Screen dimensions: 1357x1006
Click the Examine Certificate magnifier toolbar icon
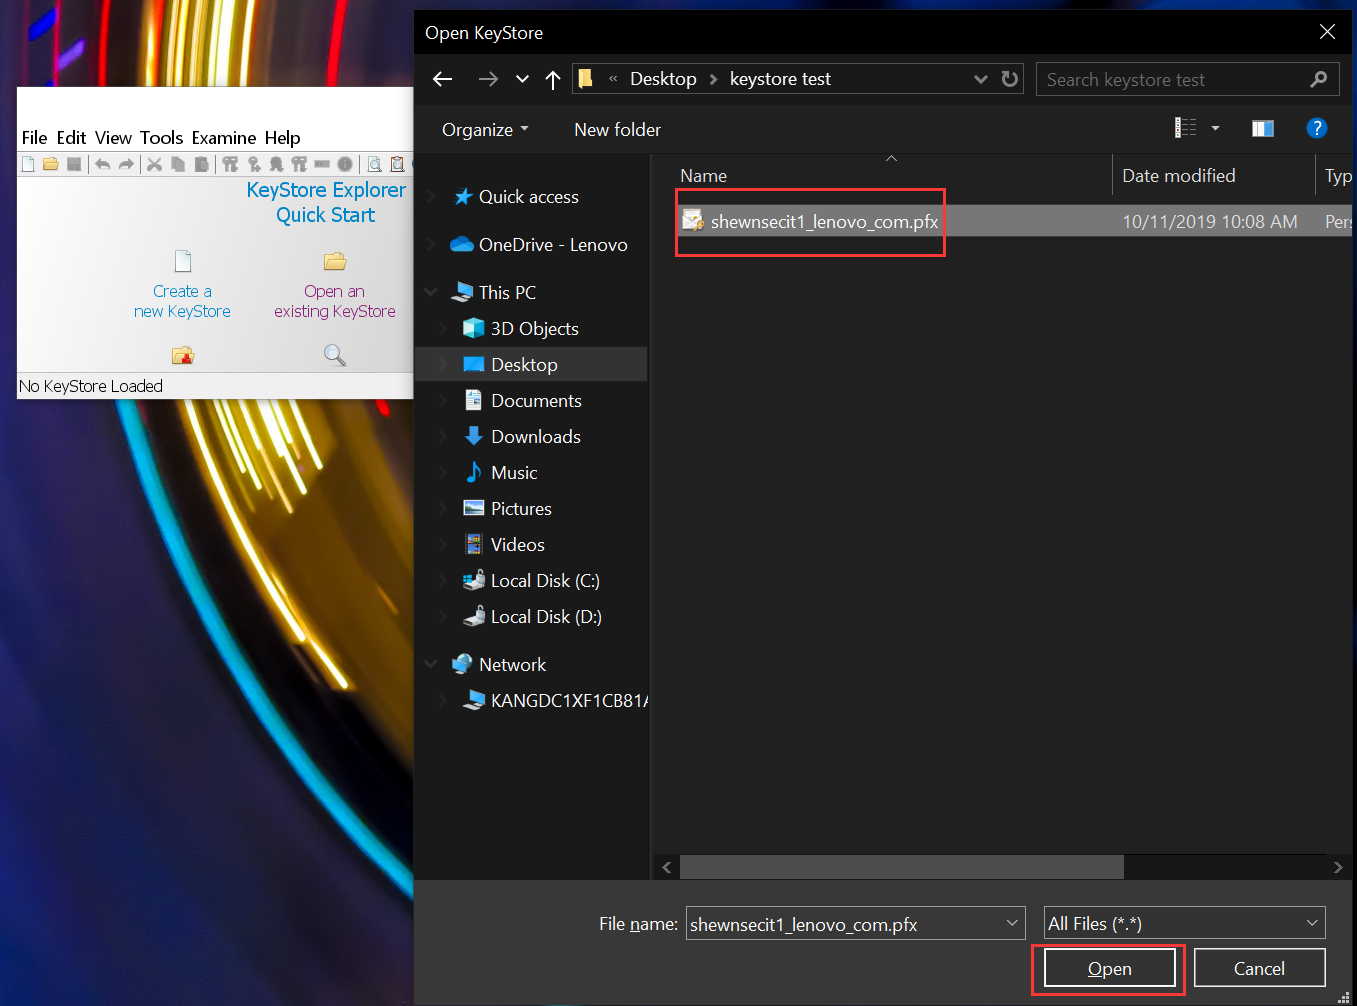click(x=374, y=163)
